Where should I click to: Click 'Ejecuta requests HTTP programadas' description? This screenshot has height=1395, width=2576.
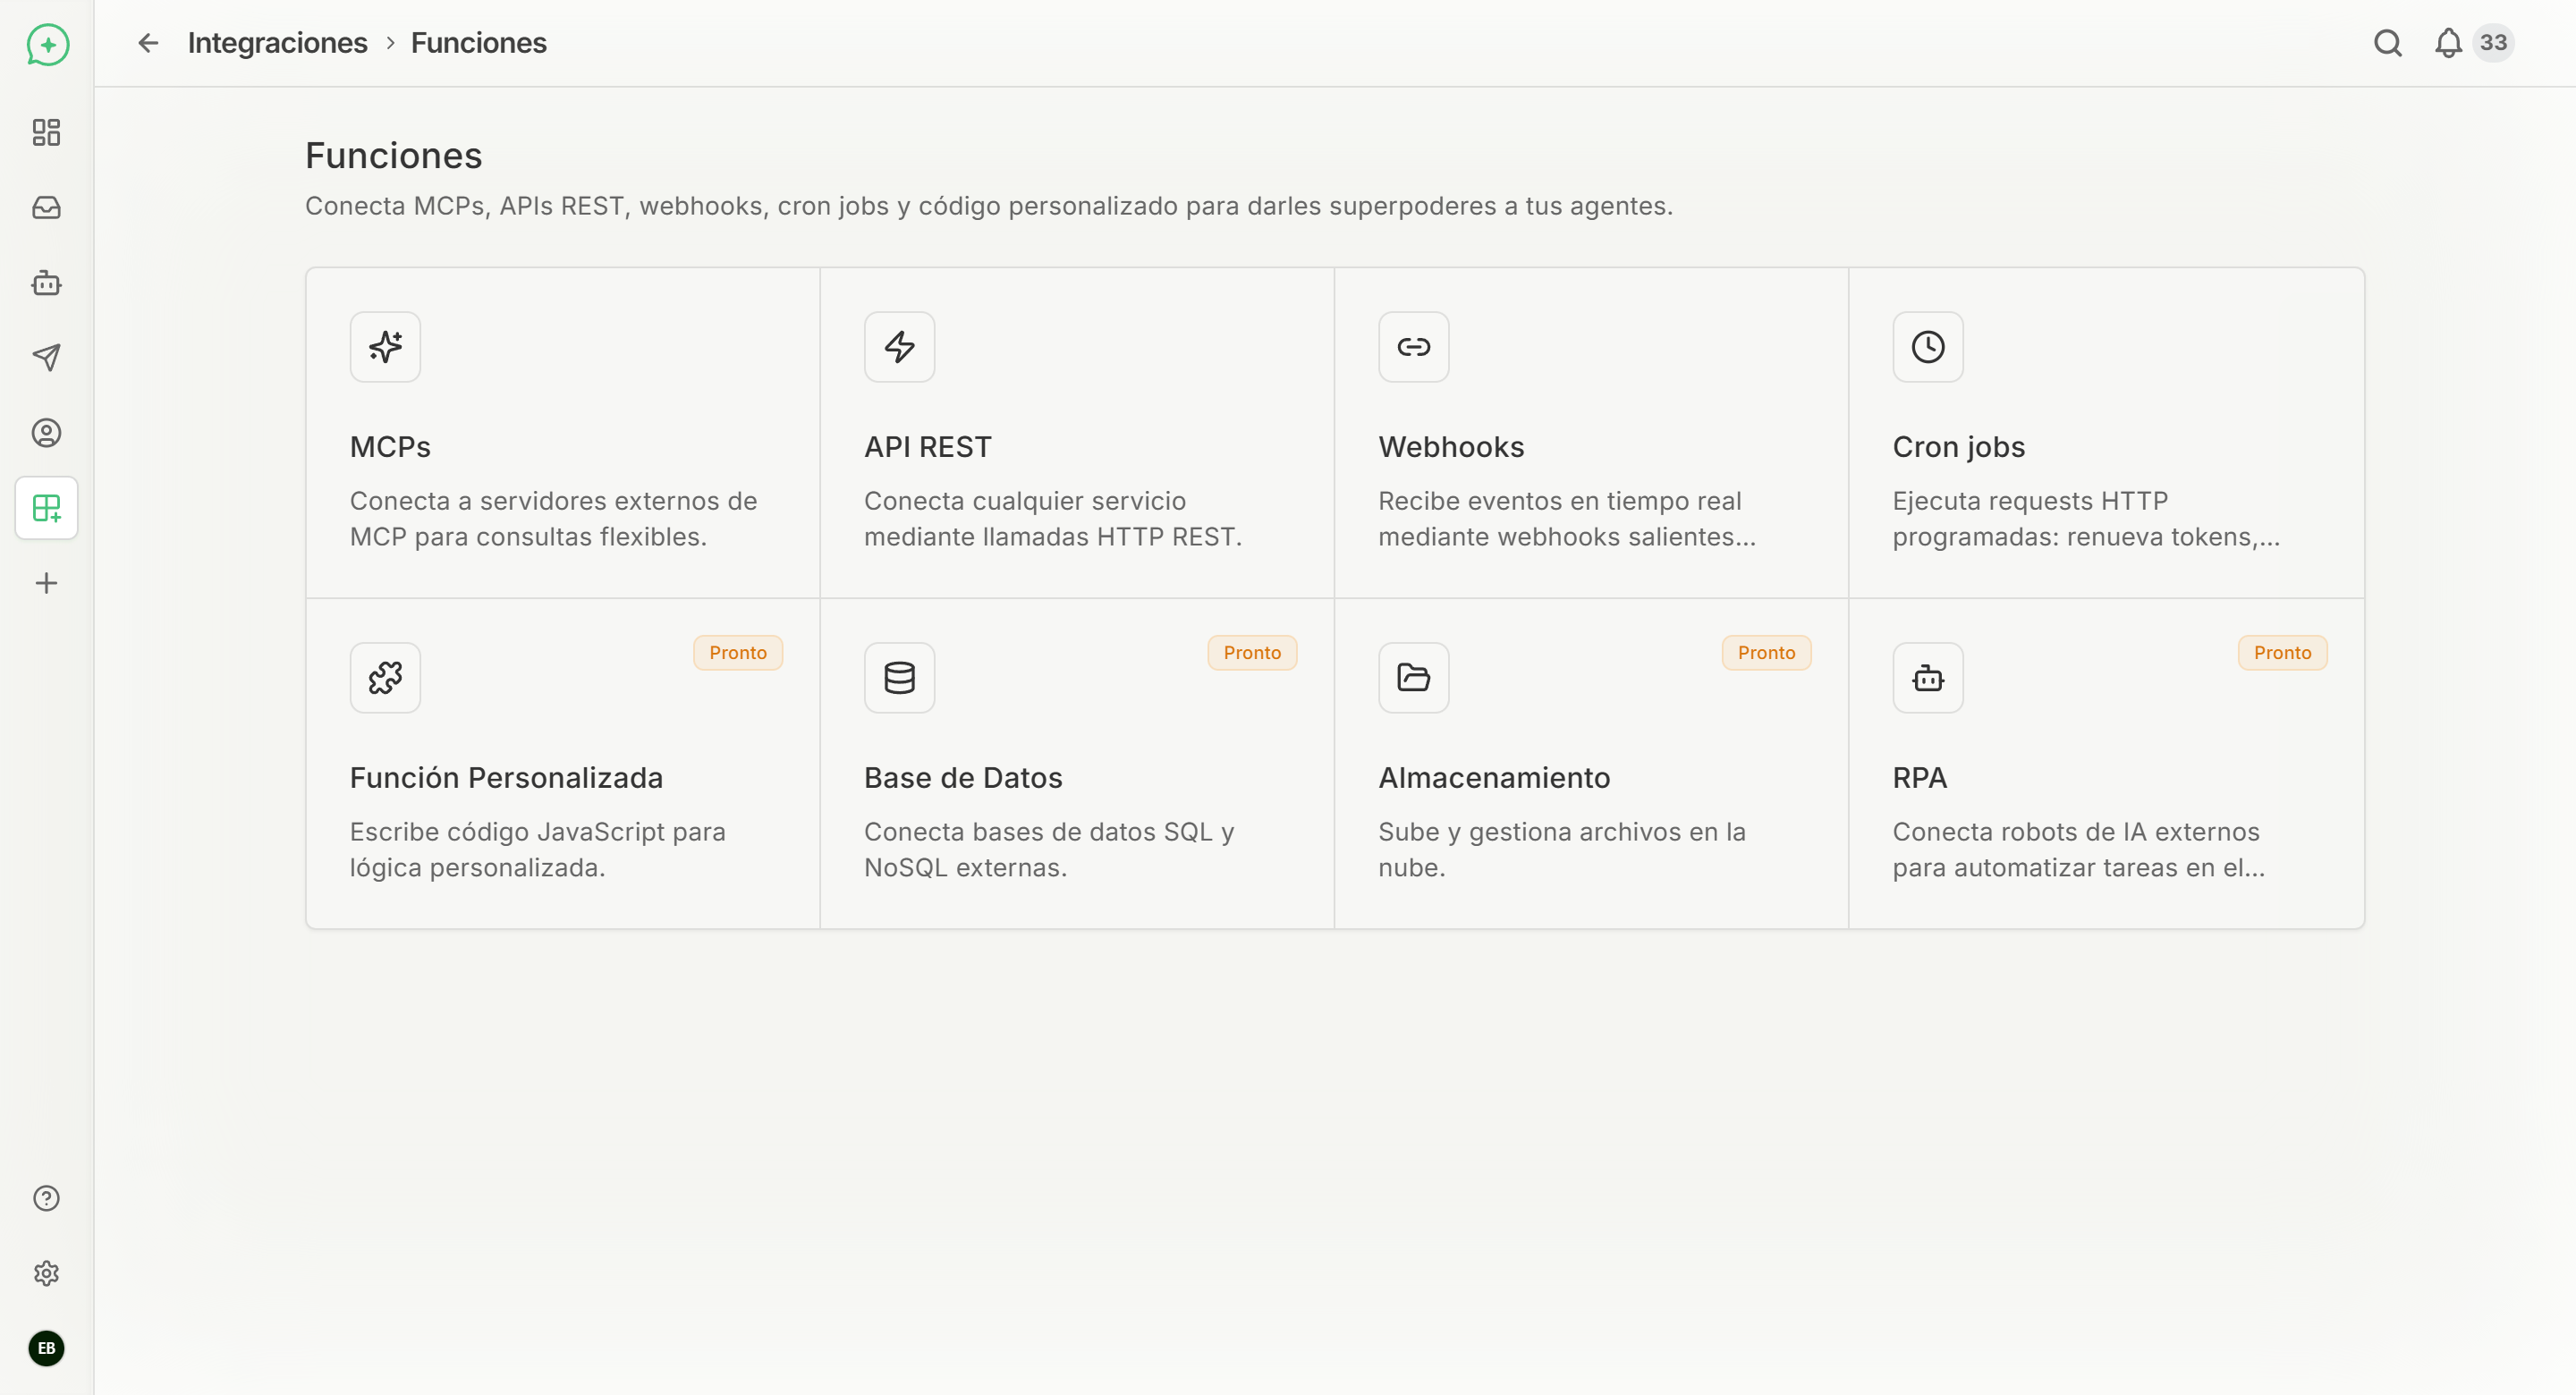[2086, 519]
